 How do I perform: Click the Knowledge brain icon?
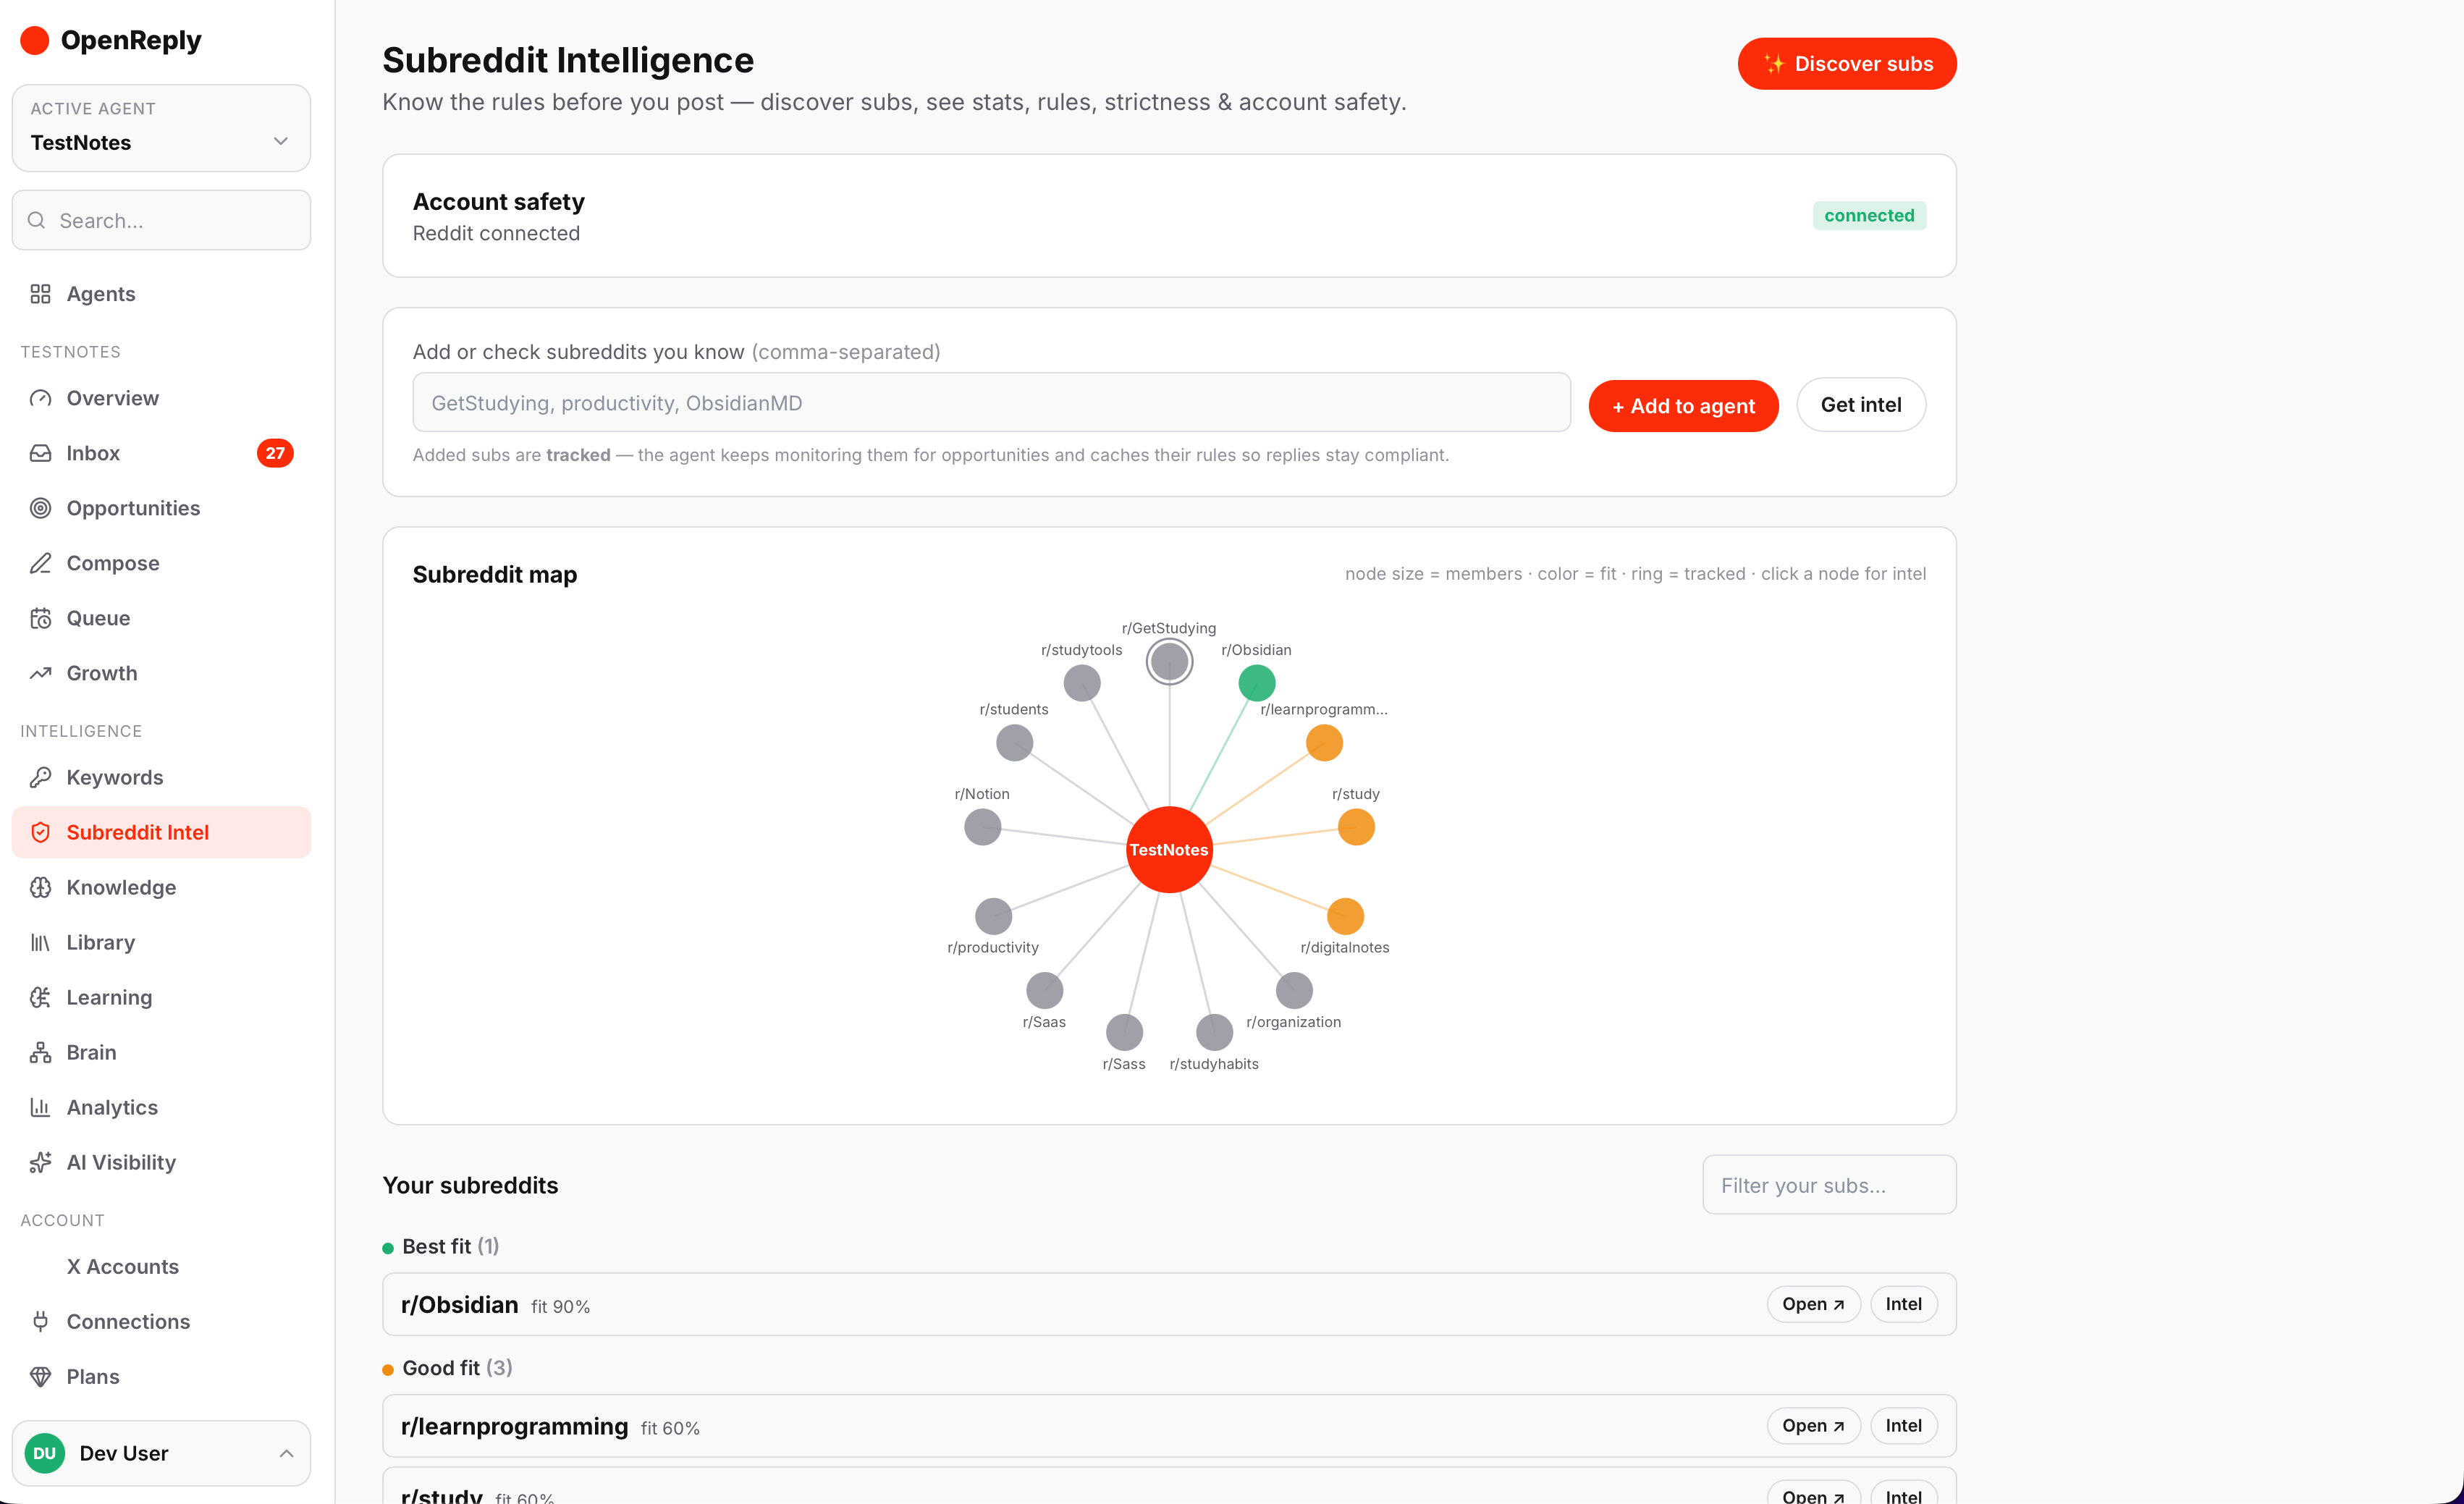pyautogui.click(x=40, y=887)
